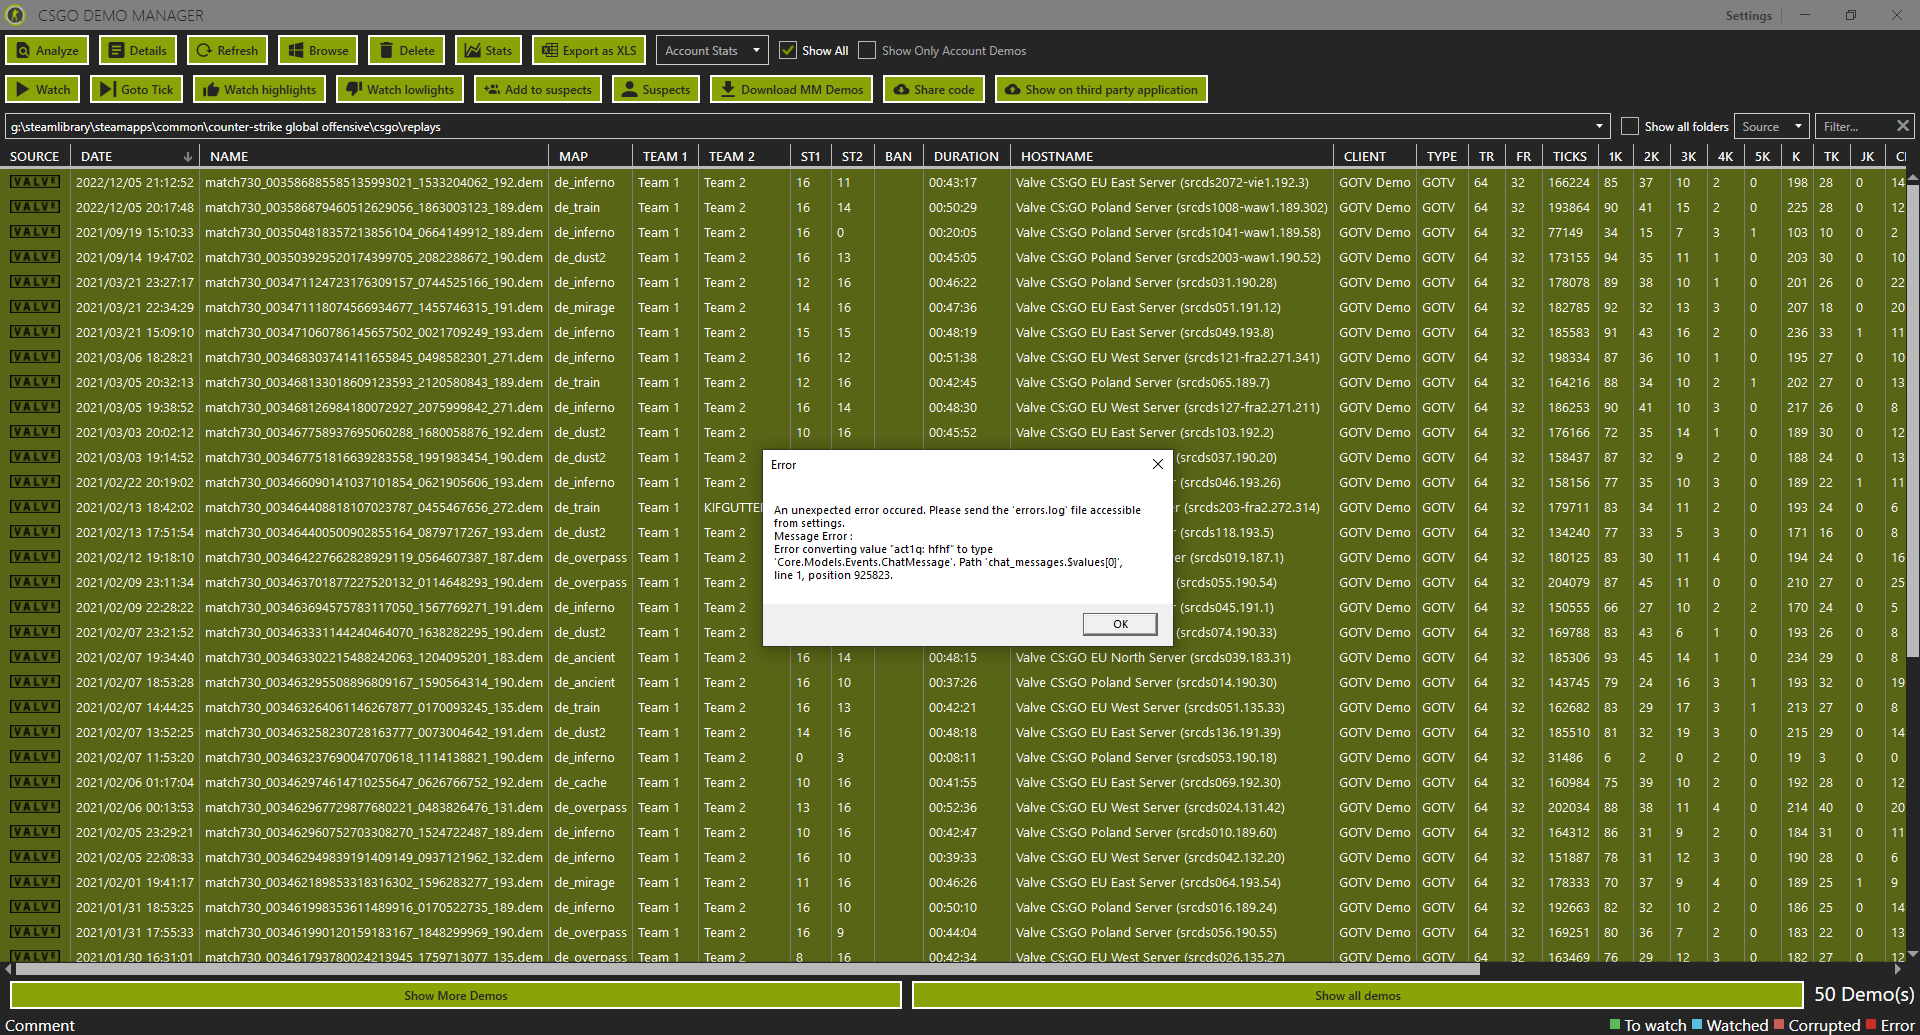Click Watch highlights
The height and width of the screenshot is (1035, 1920).
click(259, 89)
